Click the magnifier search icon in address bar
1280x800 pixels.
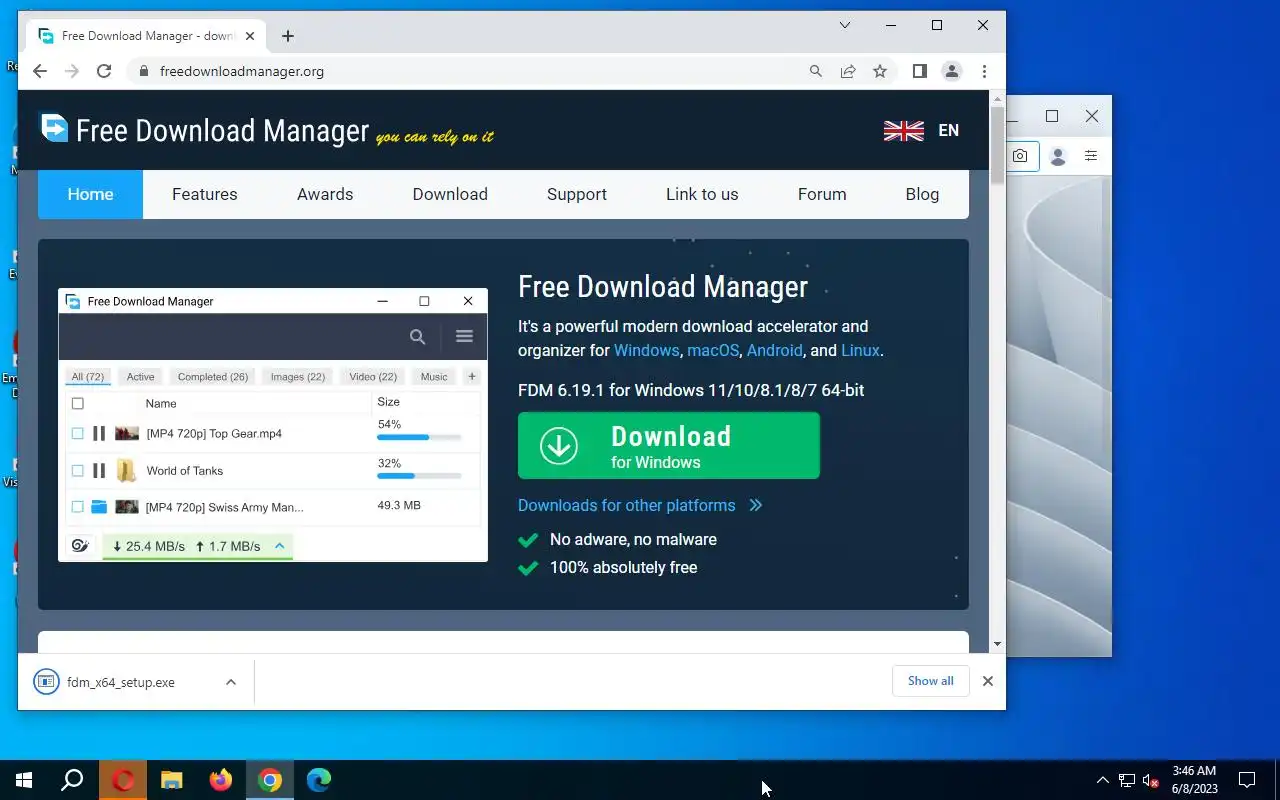pos(816,71)
